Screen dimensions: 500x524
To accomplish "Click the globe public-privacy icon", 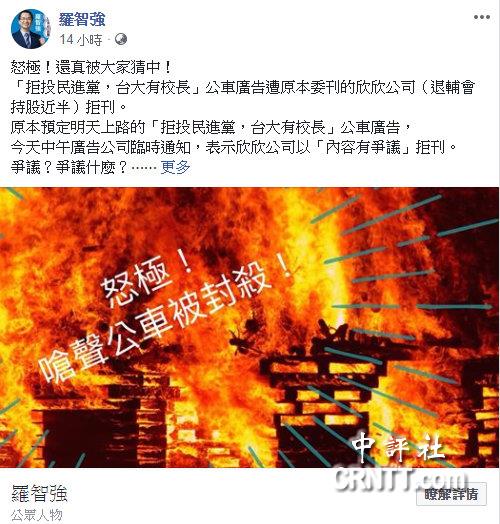I will pyautogui.click(x=121, y=39).
